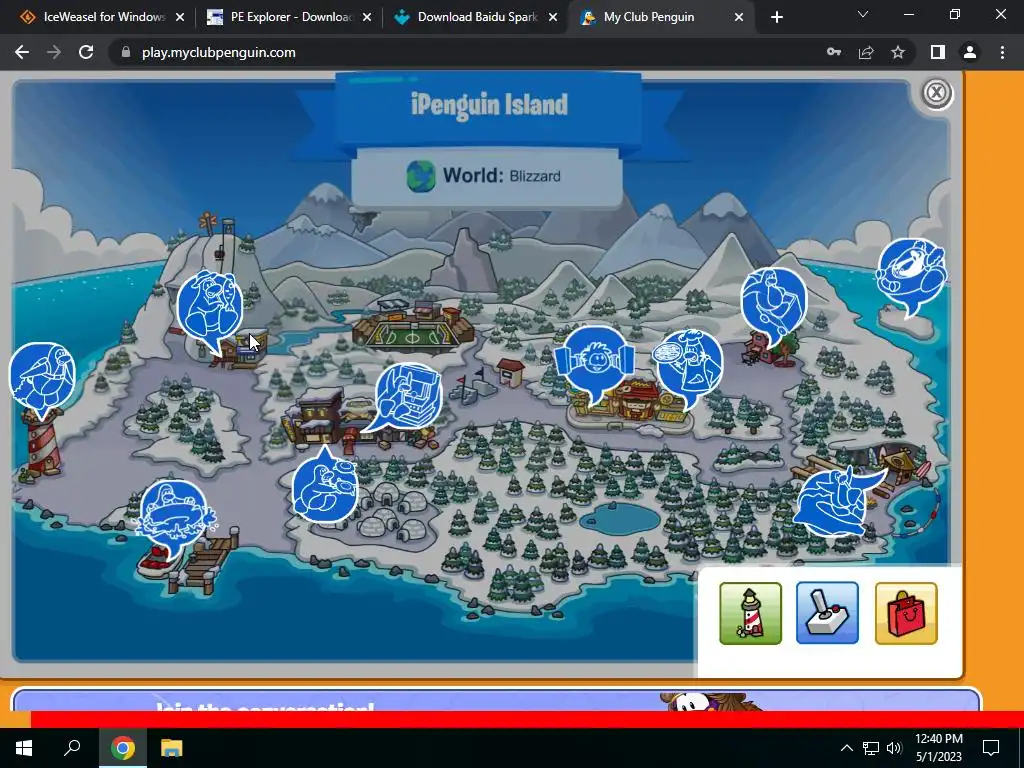Open the volume control
This screenshot has height=768, width=1024.
pyautogui.click(x=894, y=748)
